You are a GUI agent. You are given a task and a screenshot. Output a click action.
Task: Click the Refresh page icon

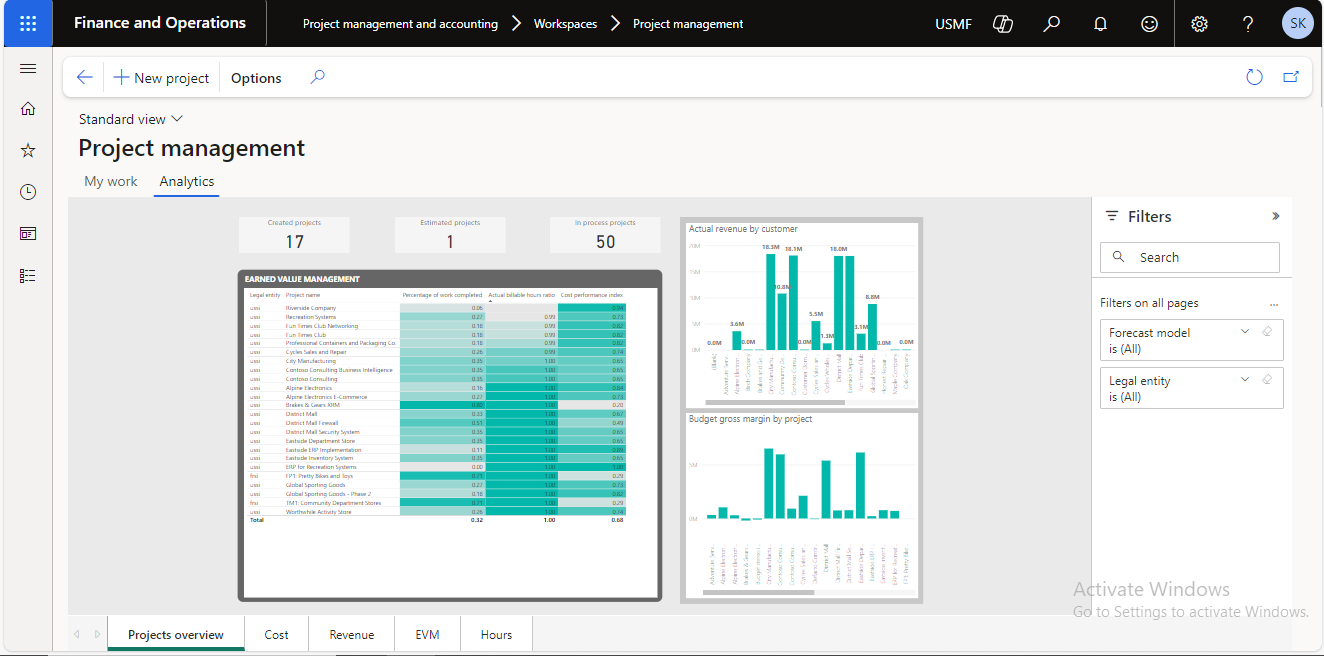[1254, 78]
